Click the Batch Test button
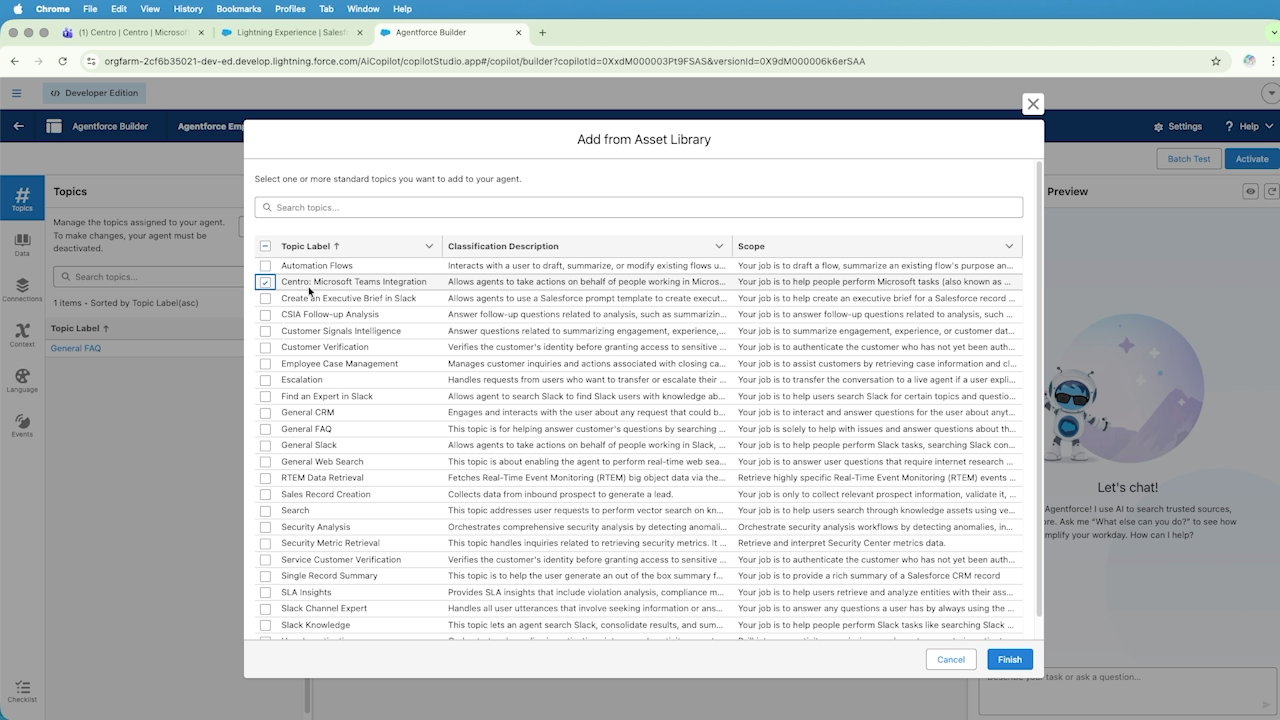Viewport: 1280px width, 720px height. pos(1189,158)
